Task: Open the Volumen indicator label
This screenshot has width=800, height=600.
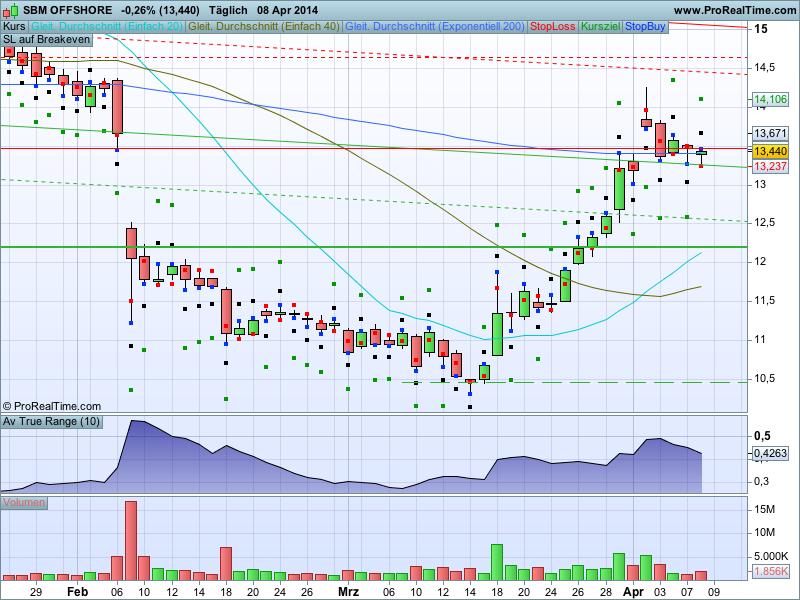Action: click(x=24, y=503)
